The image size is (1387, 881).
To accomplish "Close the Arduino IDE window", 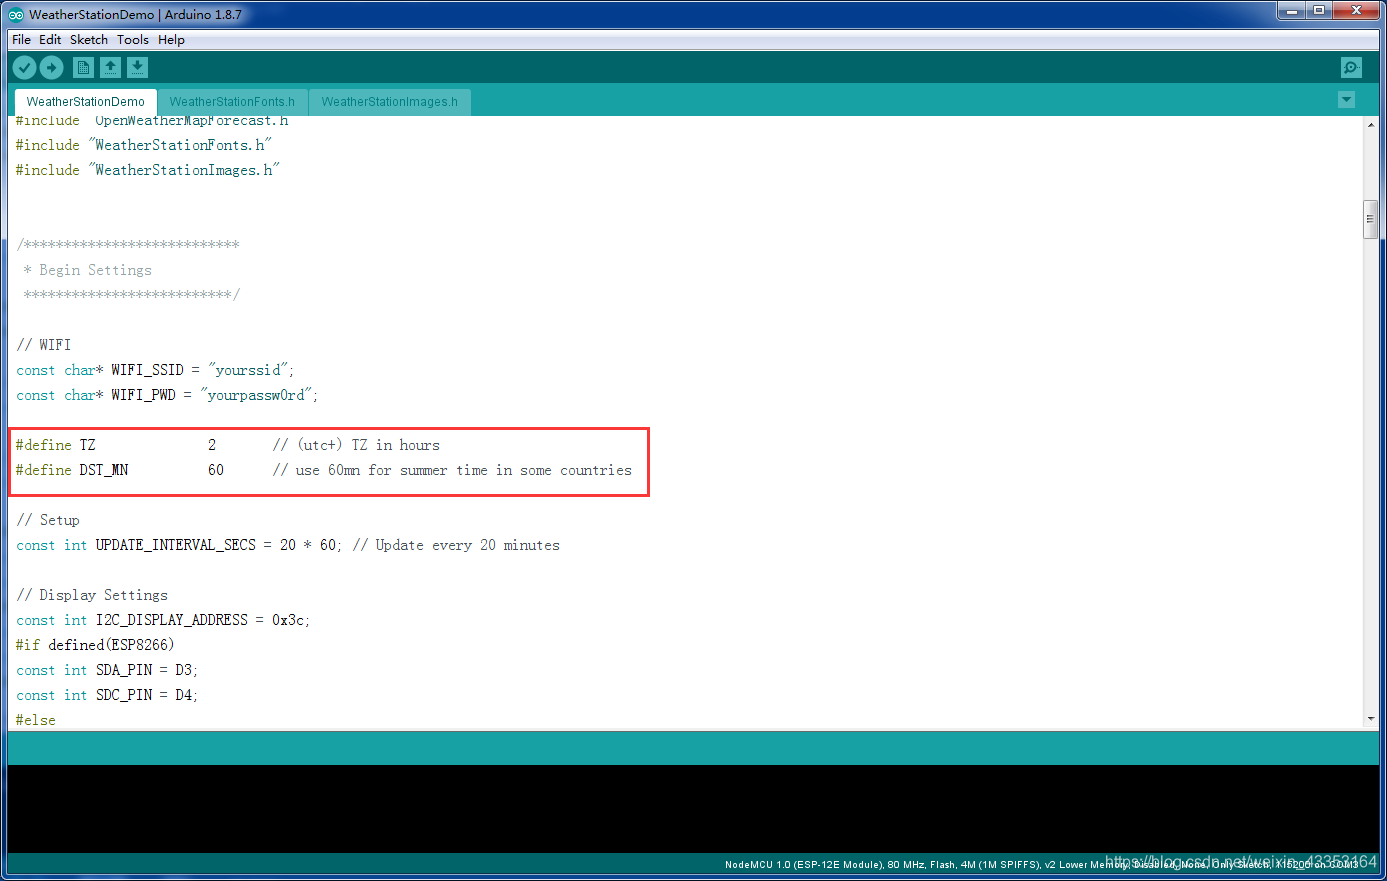I will click(1356, 10).
